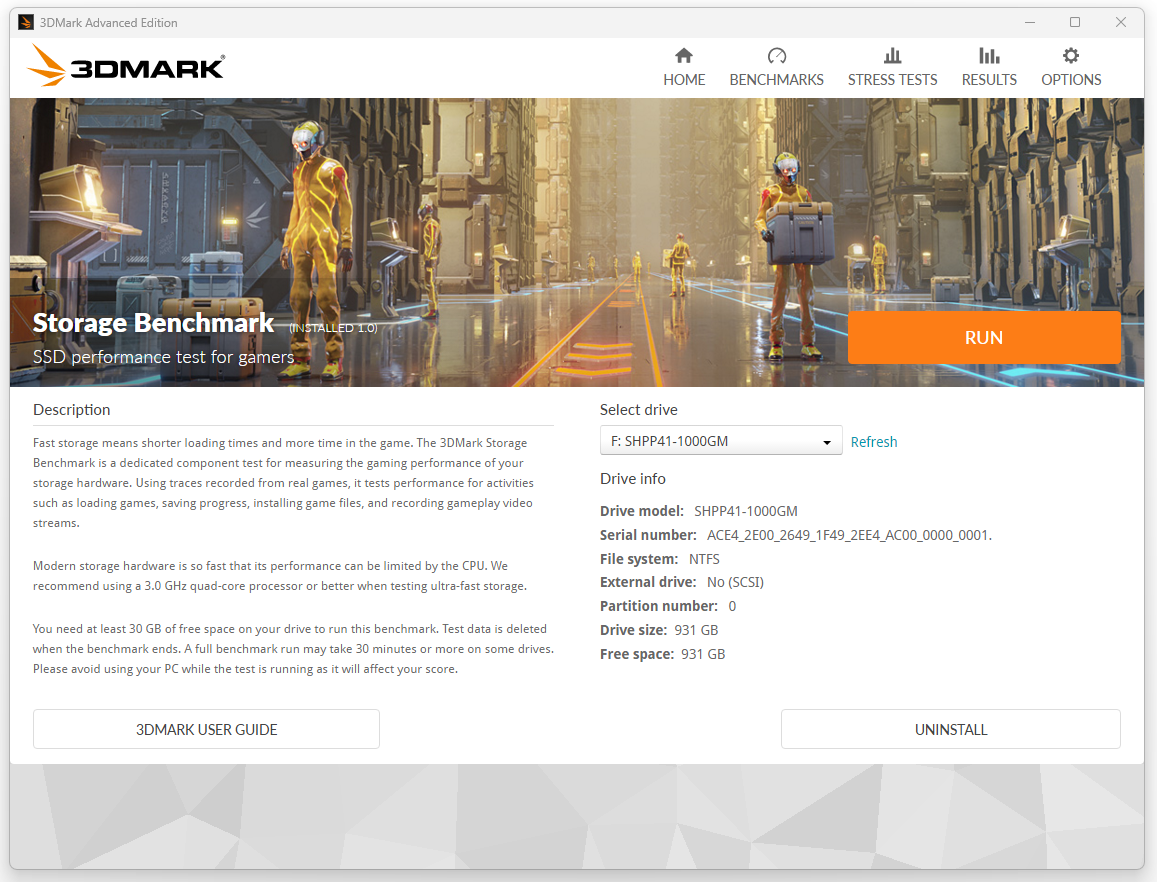Close the 3DMark Advanced Edition window
This screenshot has height=882, width=1157.
[1120, 22]
